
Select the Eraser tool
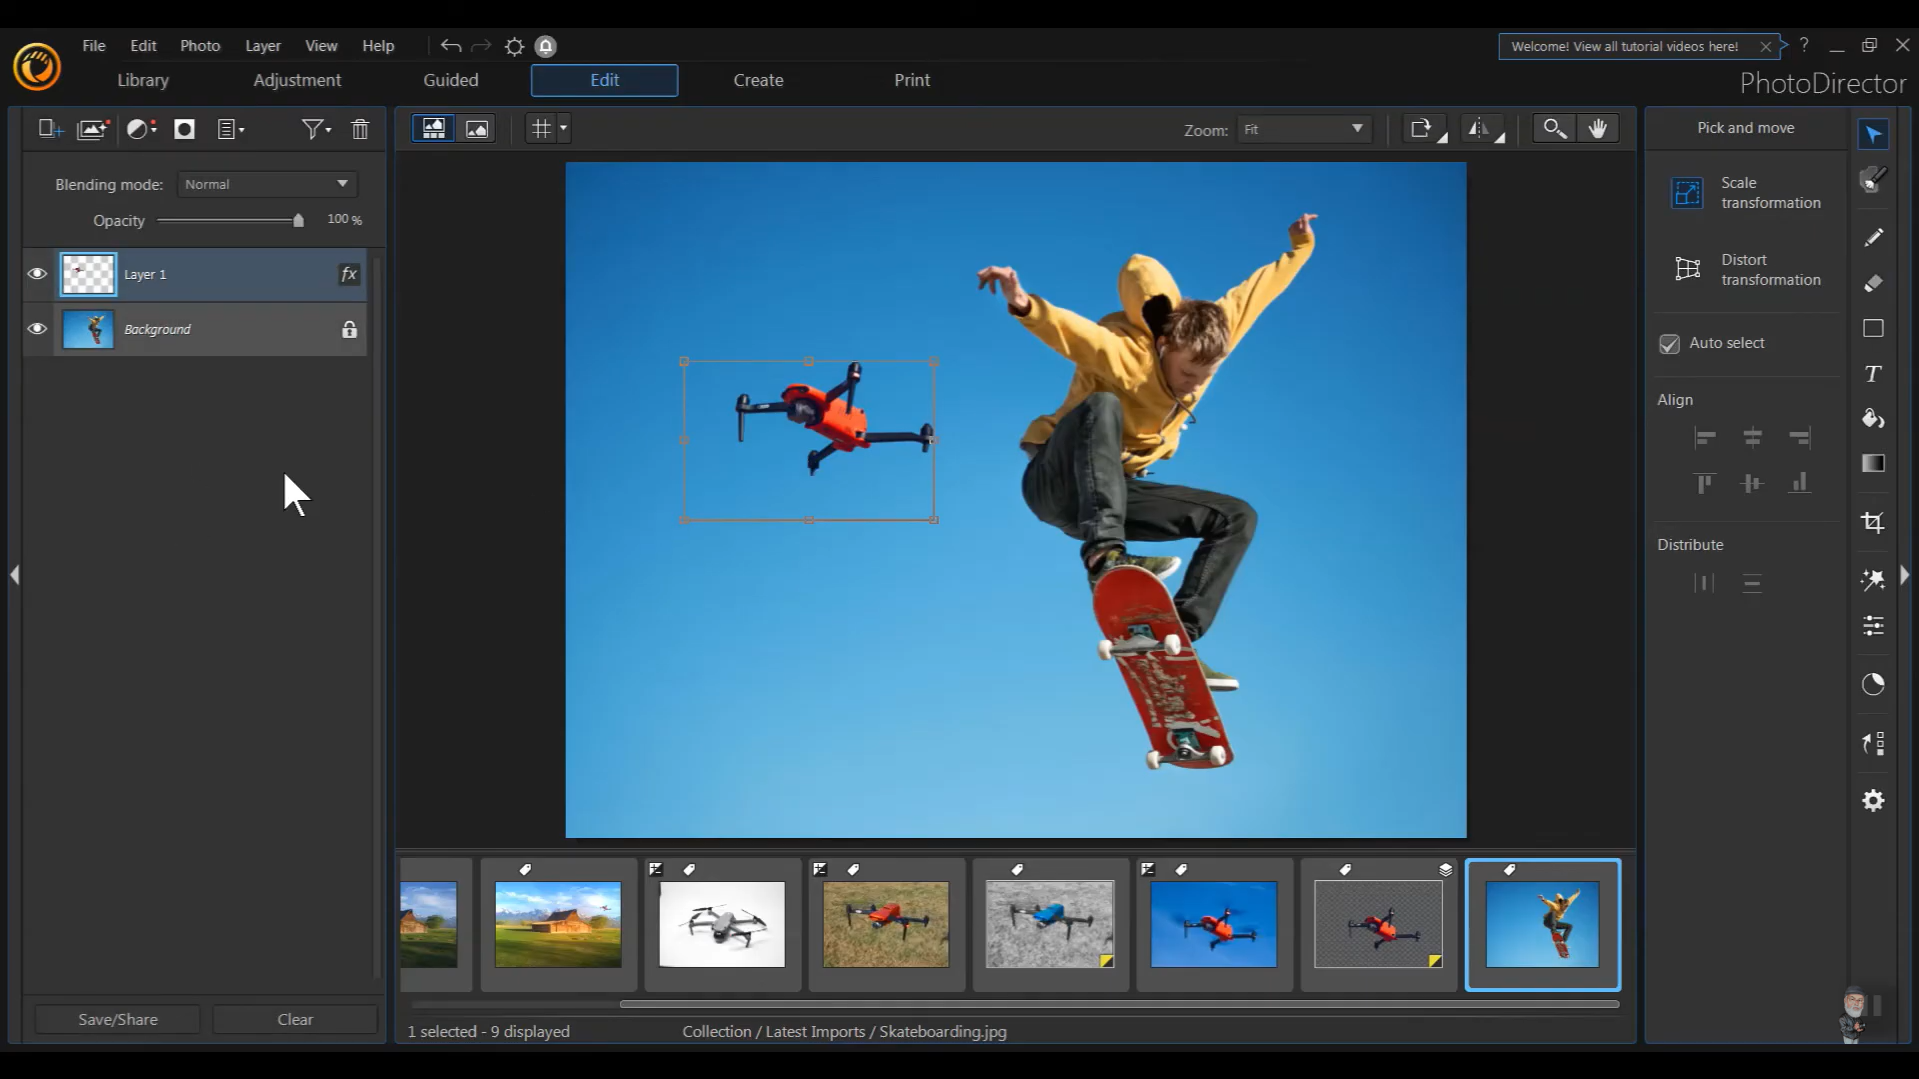(1873, 283)
